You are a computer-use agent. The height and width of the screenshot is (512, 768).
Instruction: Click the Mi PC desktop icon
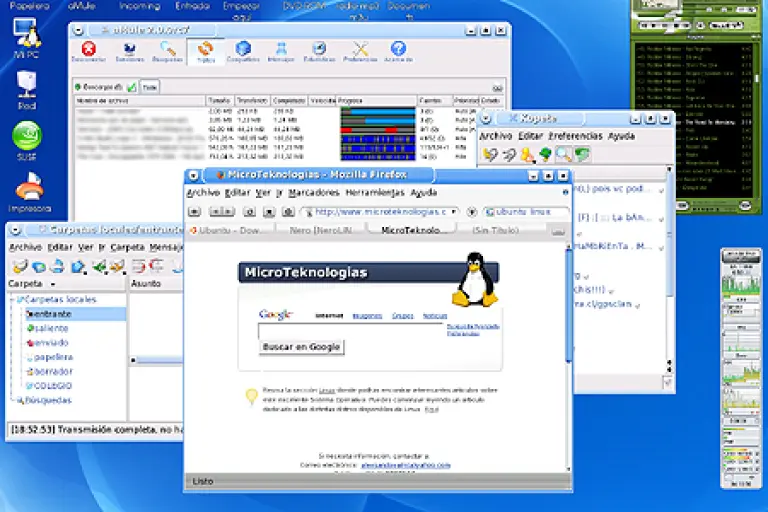coord(26,34)
